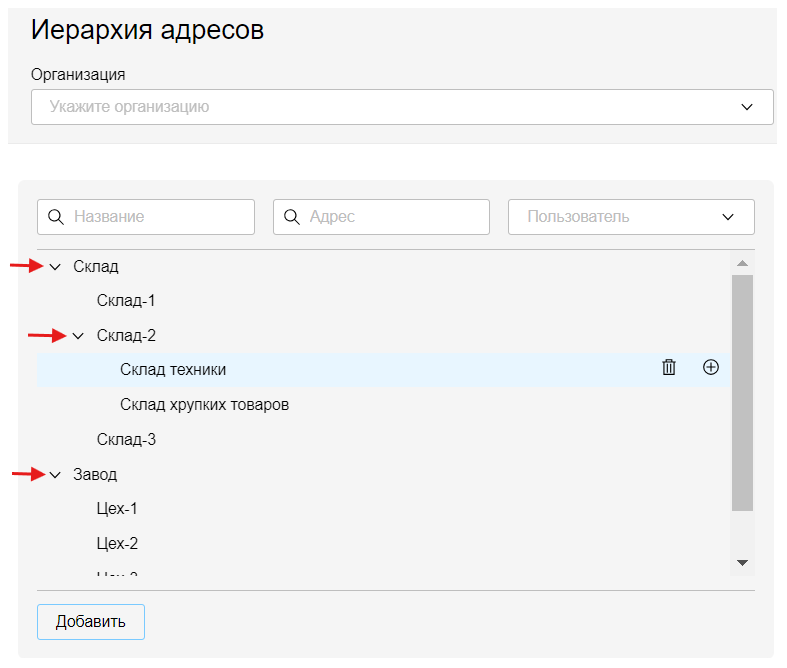
Task: Select Цех-1 in the tree
Action: click(117, 509)
